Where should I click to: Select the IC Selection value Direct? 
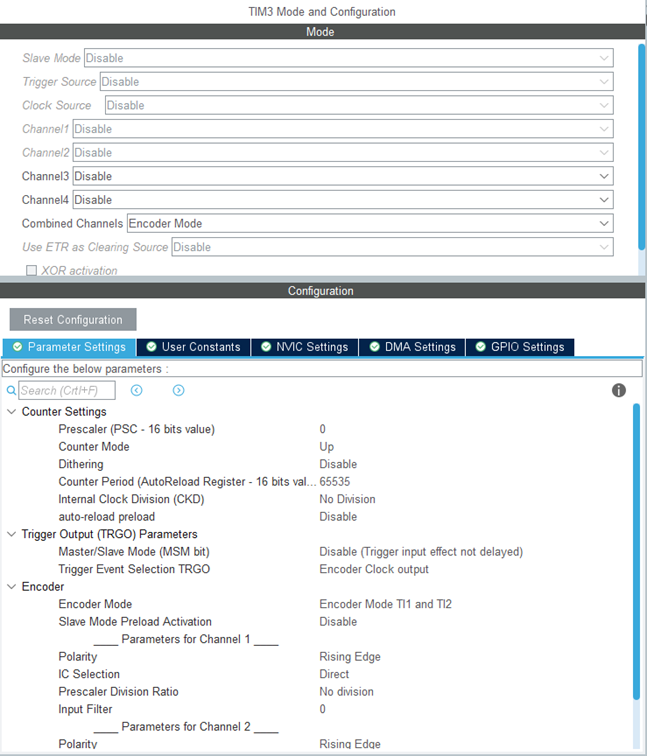pos(334,674)
